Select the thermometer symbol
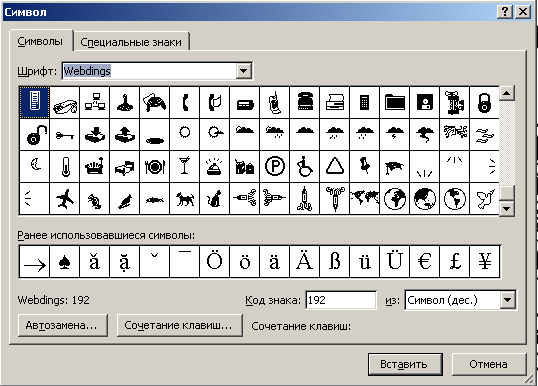 65,167
